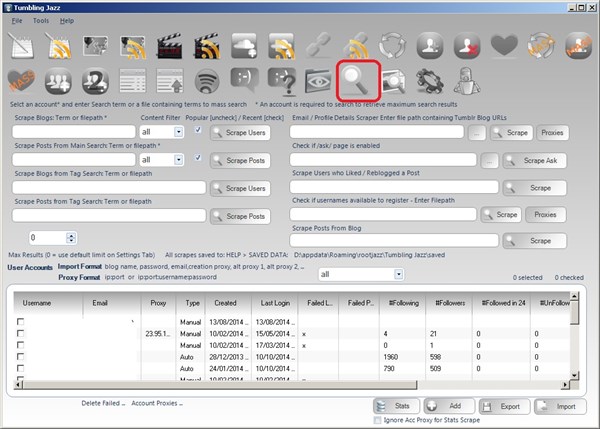
Task: Click the MASS heart icon
Action: point(21,80)
